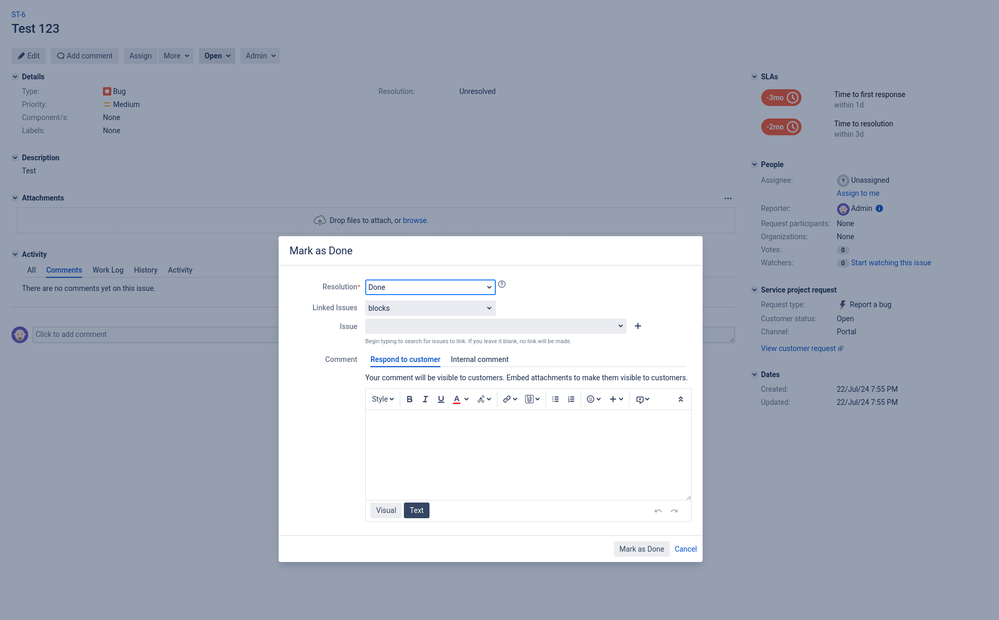999x620 pixels.
Task: Open the Linked Issues dropdown showing blocks
Action: [x=430, y=308]
